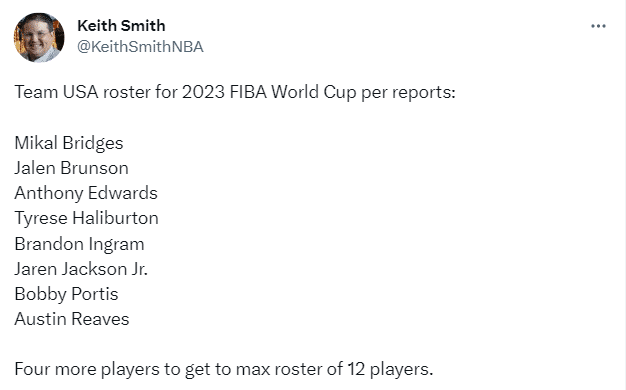Click the 'Team USA roster' header line
The height and width of the screenshot is (390, 626).
click(x=235, y=92)
